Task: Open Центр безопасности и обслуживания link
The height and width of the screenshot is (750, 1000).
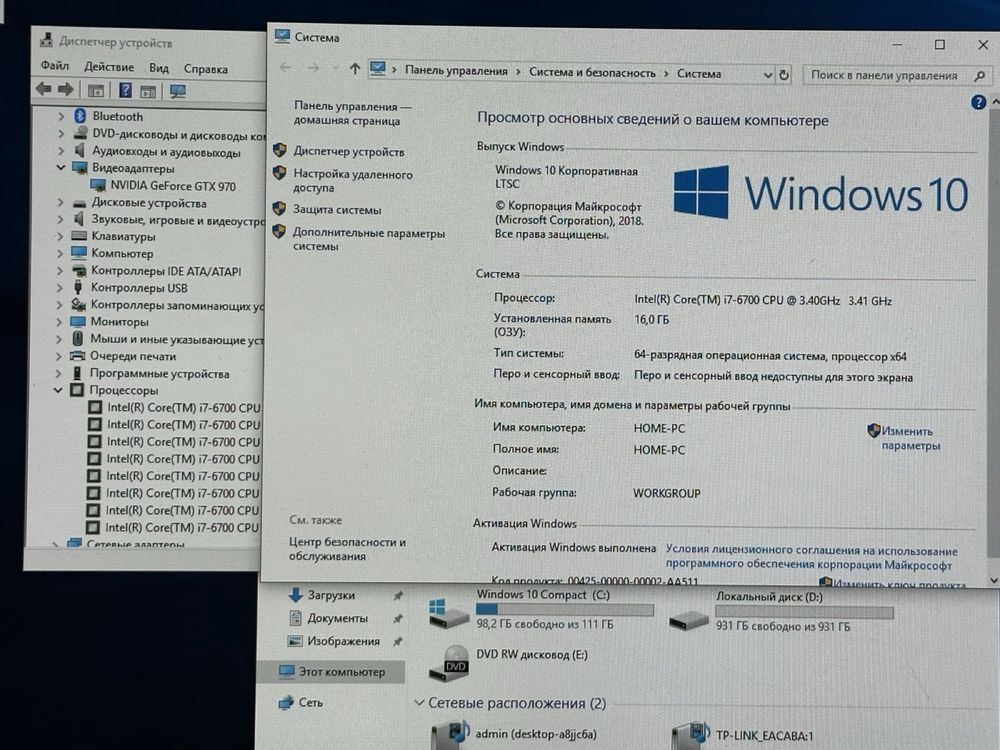Action: [347, 548]
